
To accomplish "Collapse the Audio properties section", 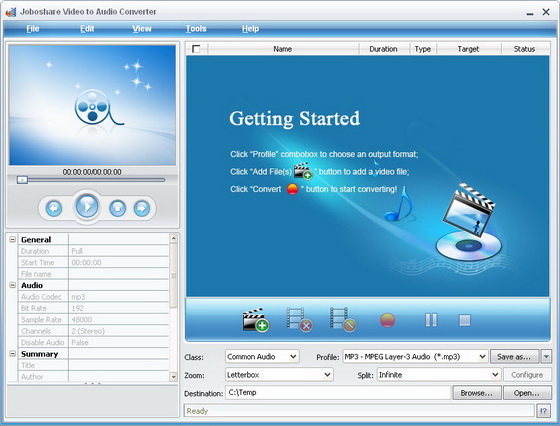I will (x=12, y=285).
